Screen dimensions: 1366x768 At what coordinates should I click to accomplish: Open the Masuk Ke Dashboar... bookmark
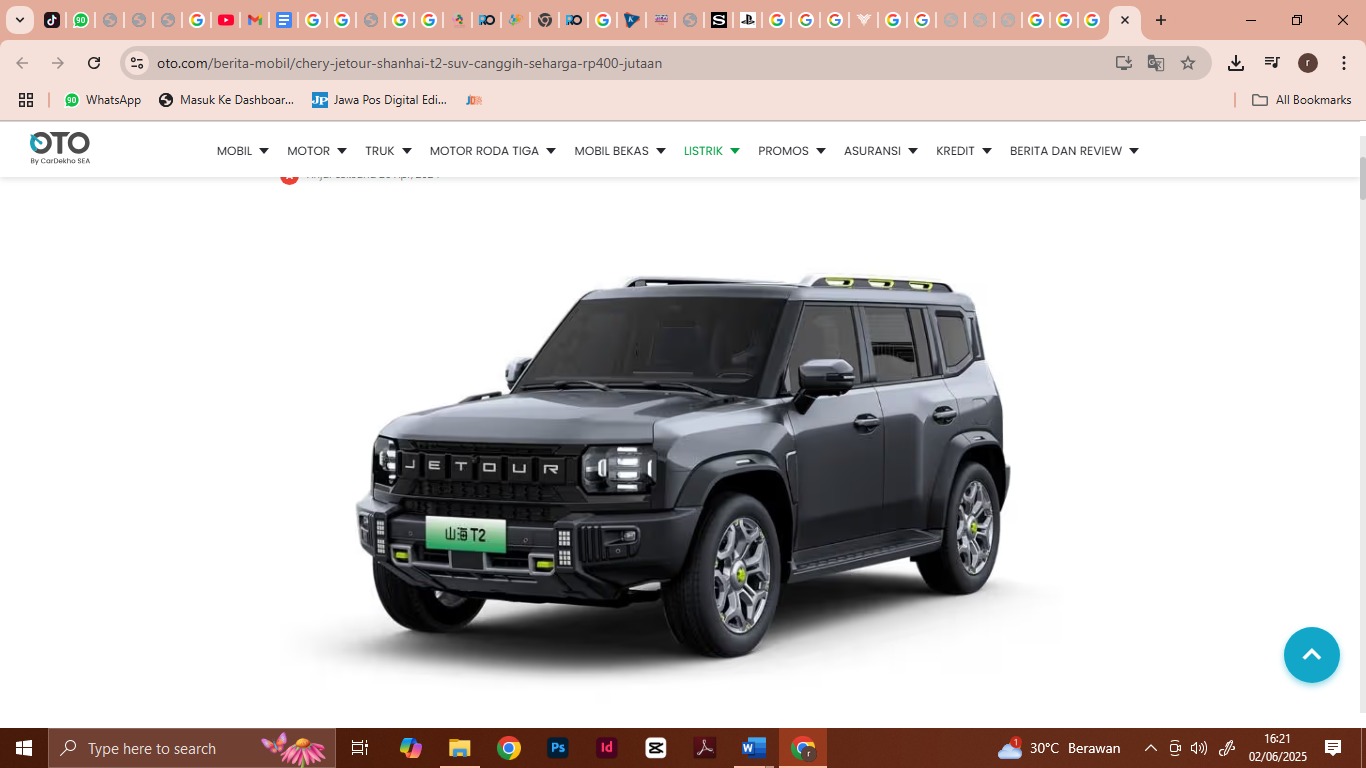[227, 100]
